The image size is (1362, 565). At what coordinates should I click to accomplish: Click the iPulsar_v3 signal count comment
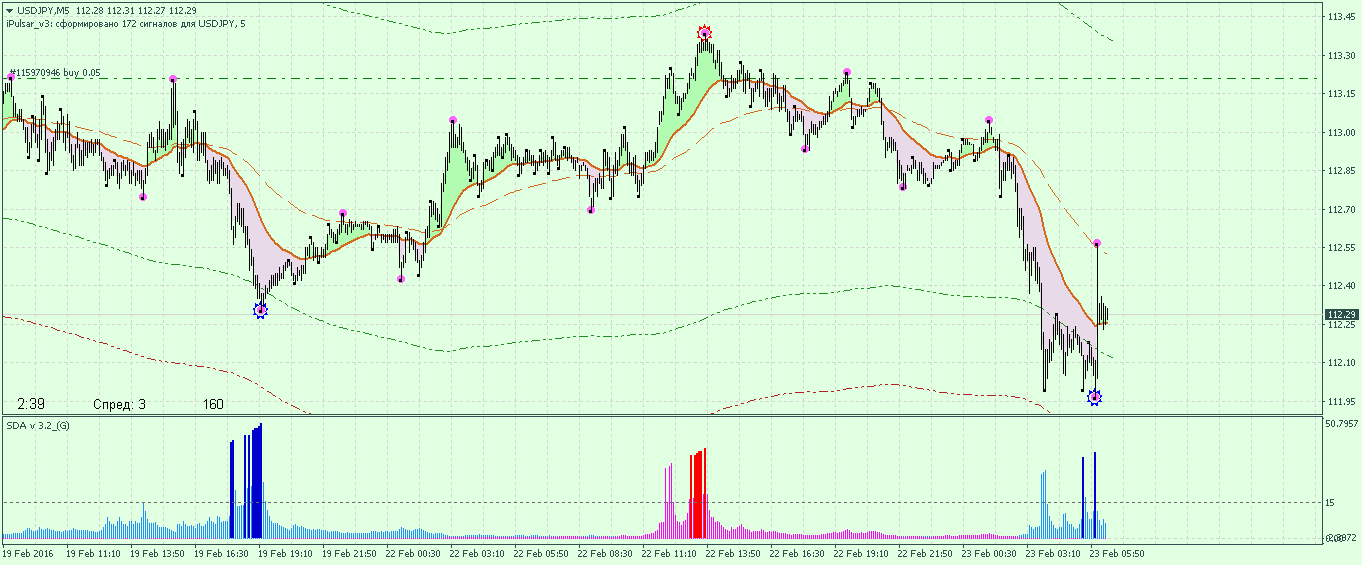click(x=125, y=24)
